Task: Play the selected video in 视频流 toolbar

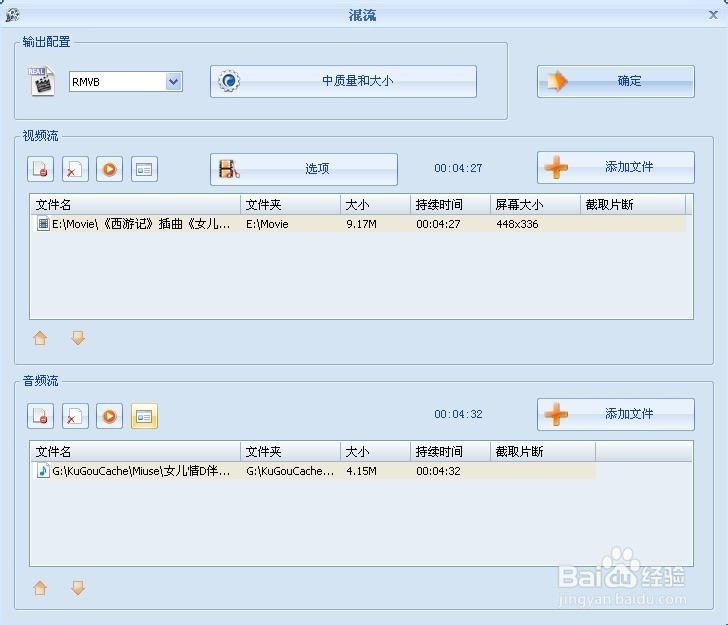Action: coord(110,169)
